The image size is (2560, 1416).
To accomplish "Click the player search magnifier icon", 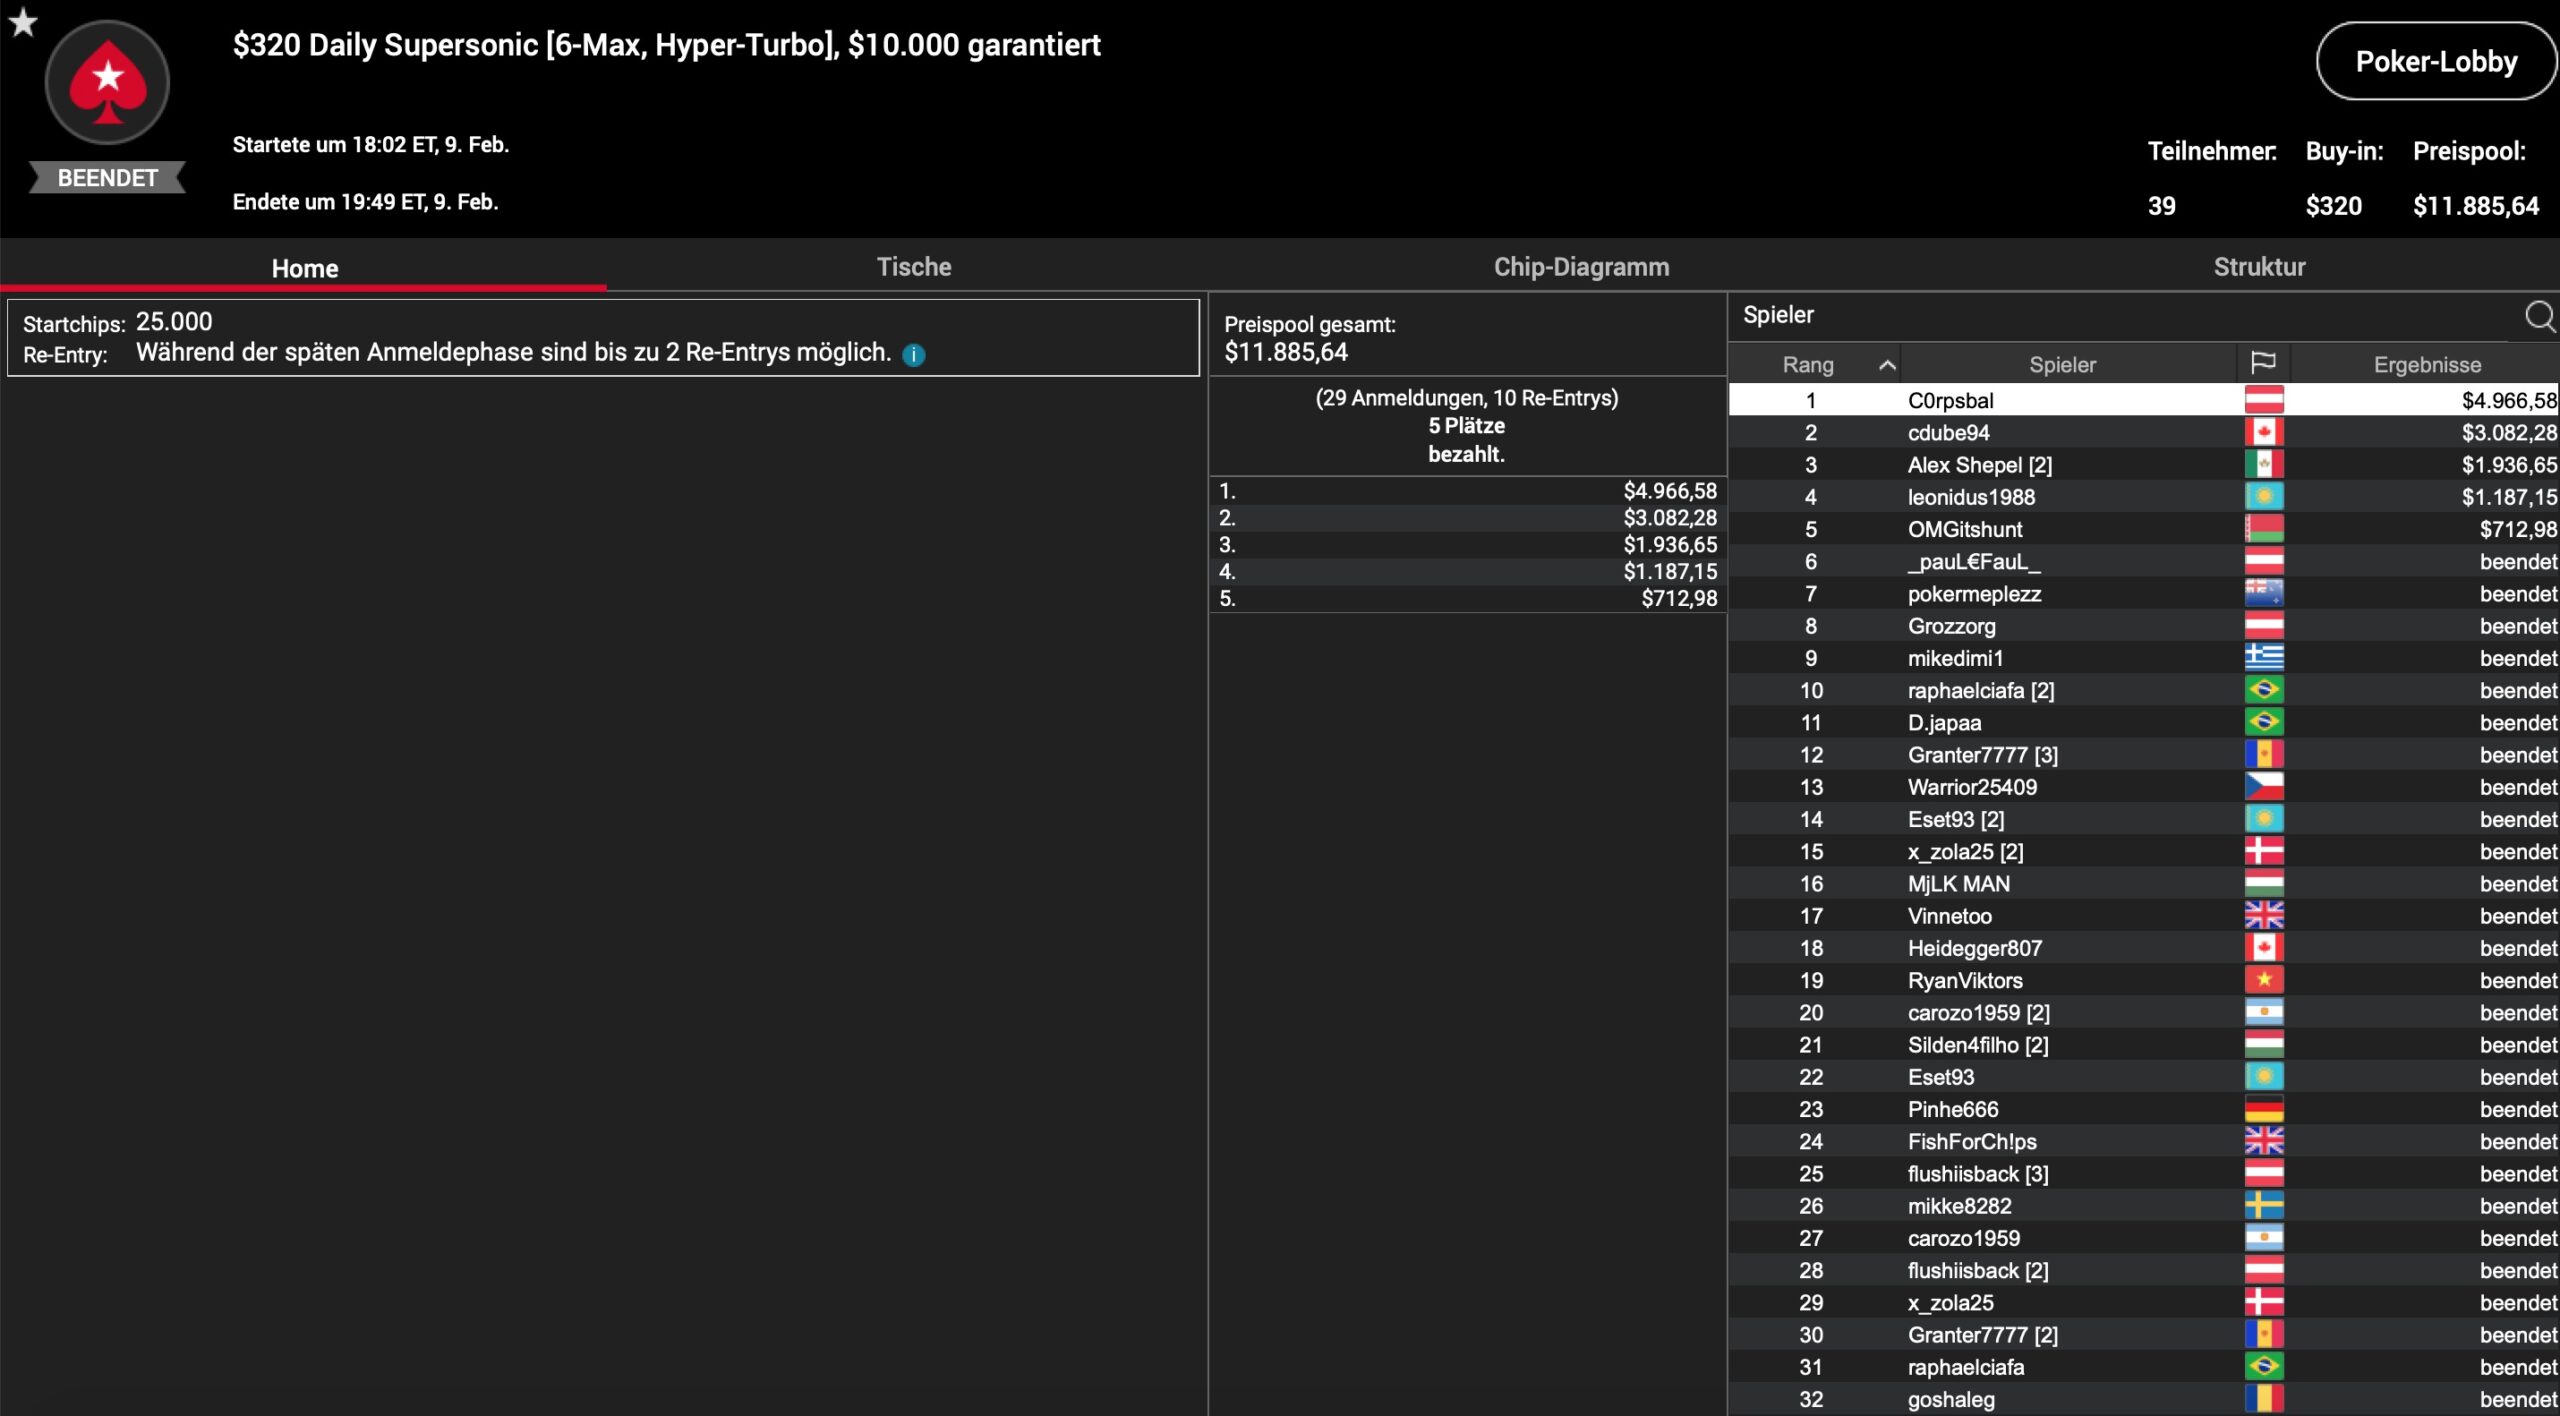I will pos(2538,316).
